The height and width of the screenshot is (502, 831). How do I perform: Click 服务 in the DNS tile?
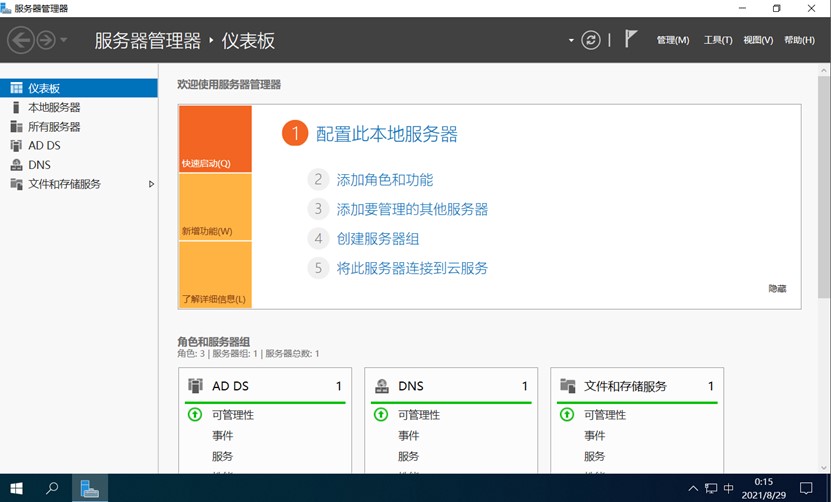pyautogui.click(x=409, y=456)
